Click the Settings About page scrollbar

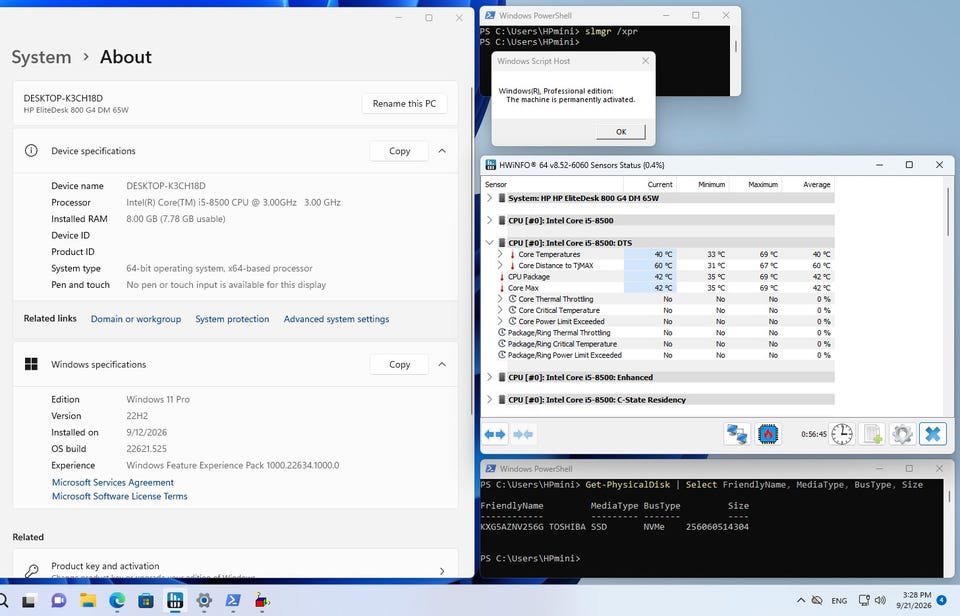tap(471, 251)
